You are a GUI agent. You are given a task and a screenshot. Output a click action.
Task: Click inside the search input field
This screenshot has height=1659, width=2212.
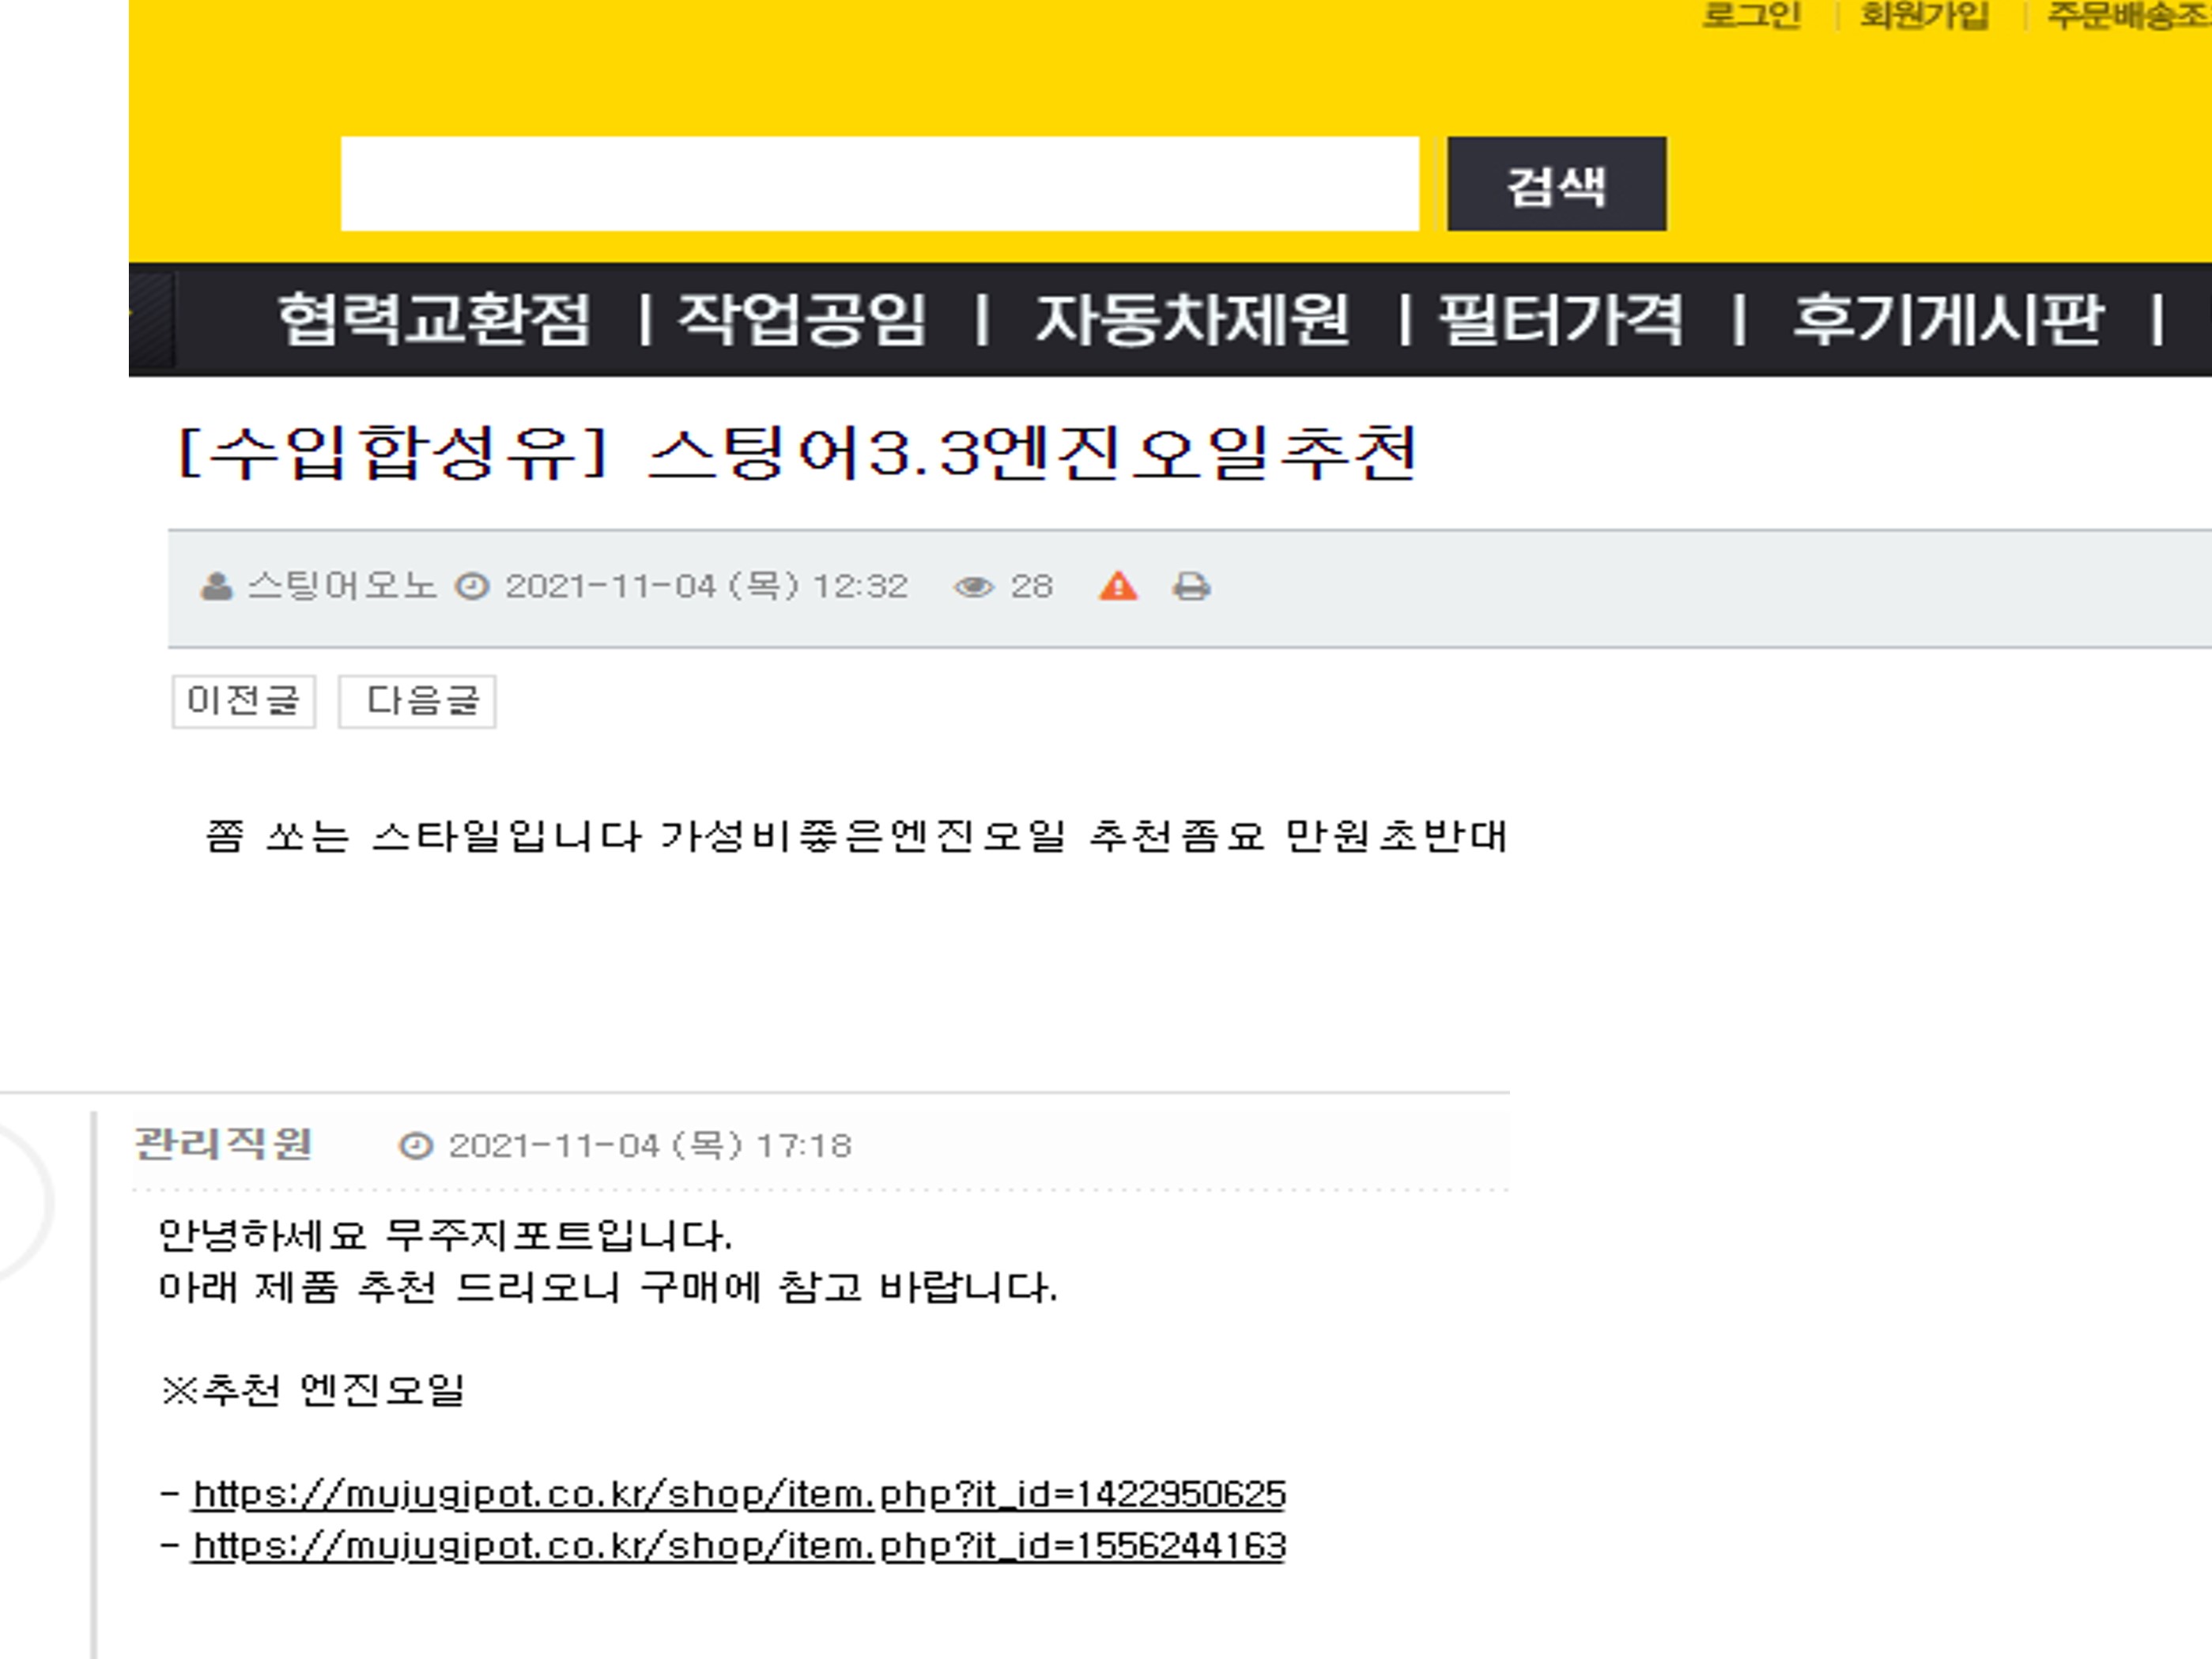point(879,184)
